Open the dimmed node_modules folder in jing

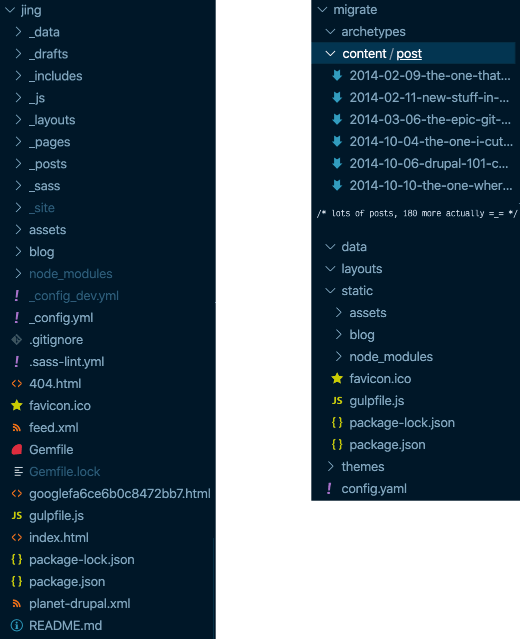(x=71, y=274)
